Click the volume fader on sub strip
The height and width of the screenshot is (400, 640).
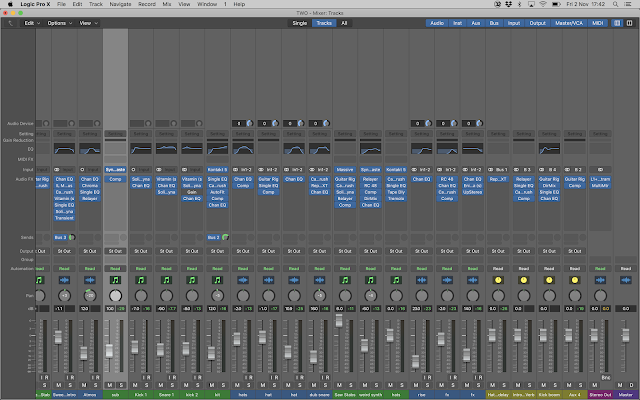(x=109, y=351)
